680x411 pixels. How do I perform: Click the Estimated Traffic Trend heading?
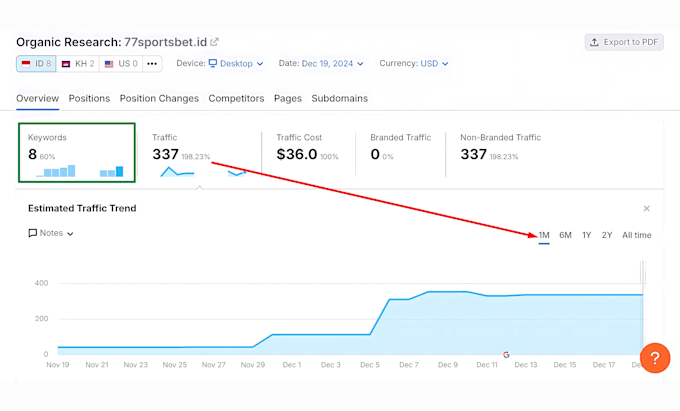point(82,209)
